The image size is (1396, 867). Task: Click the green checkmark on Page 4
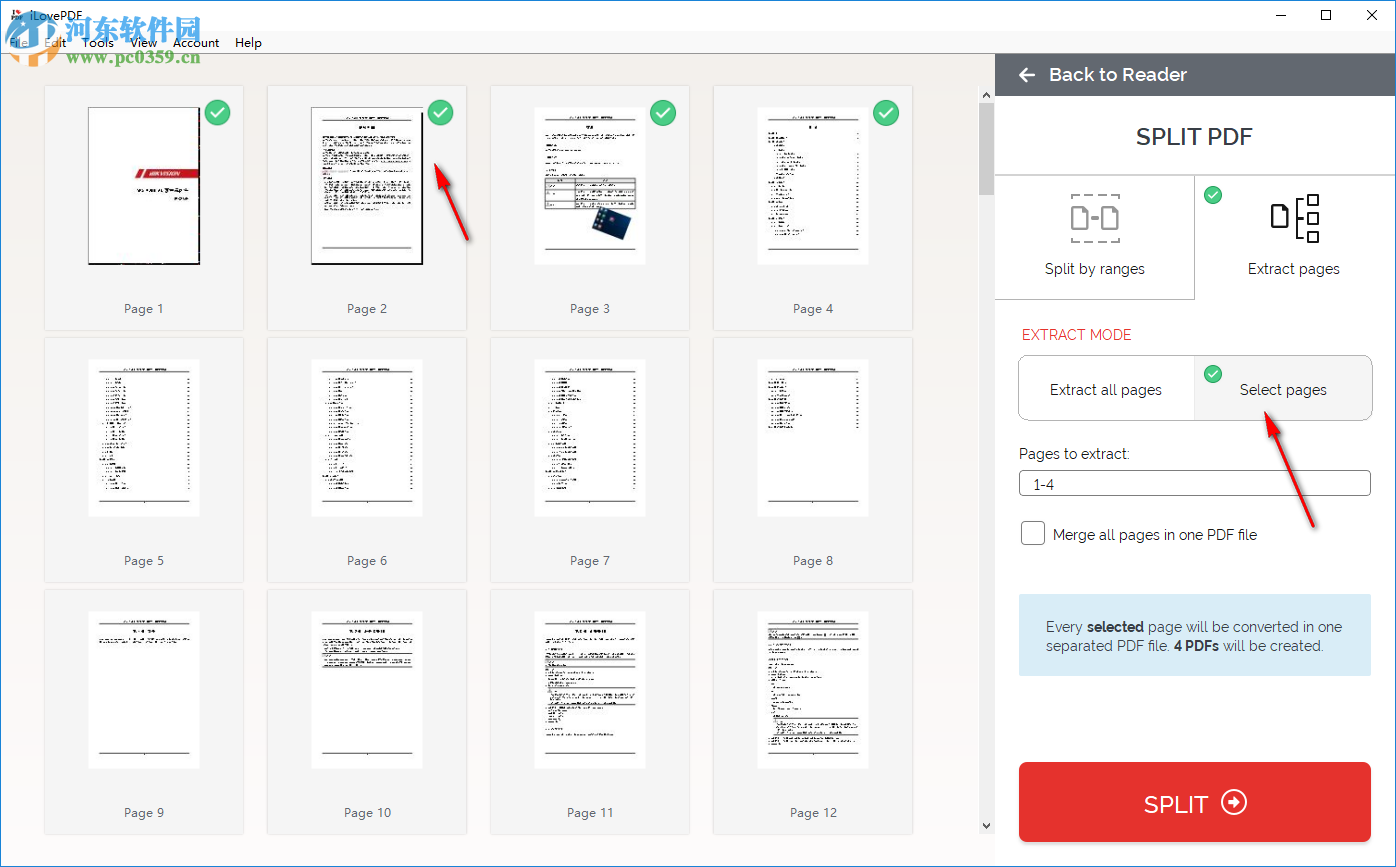tap(886, 113)
